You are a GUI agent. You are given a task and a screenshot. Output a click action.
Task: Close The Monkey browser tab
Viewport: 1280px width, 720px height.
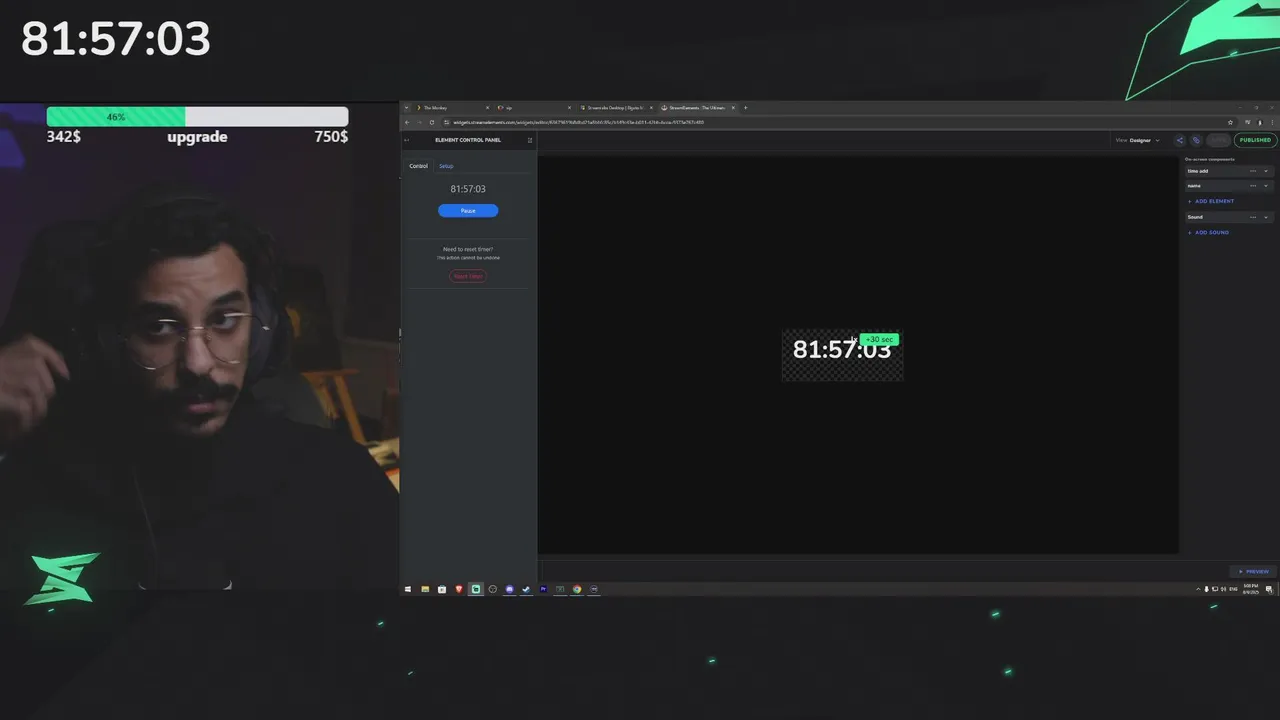[x=487, y=108]
